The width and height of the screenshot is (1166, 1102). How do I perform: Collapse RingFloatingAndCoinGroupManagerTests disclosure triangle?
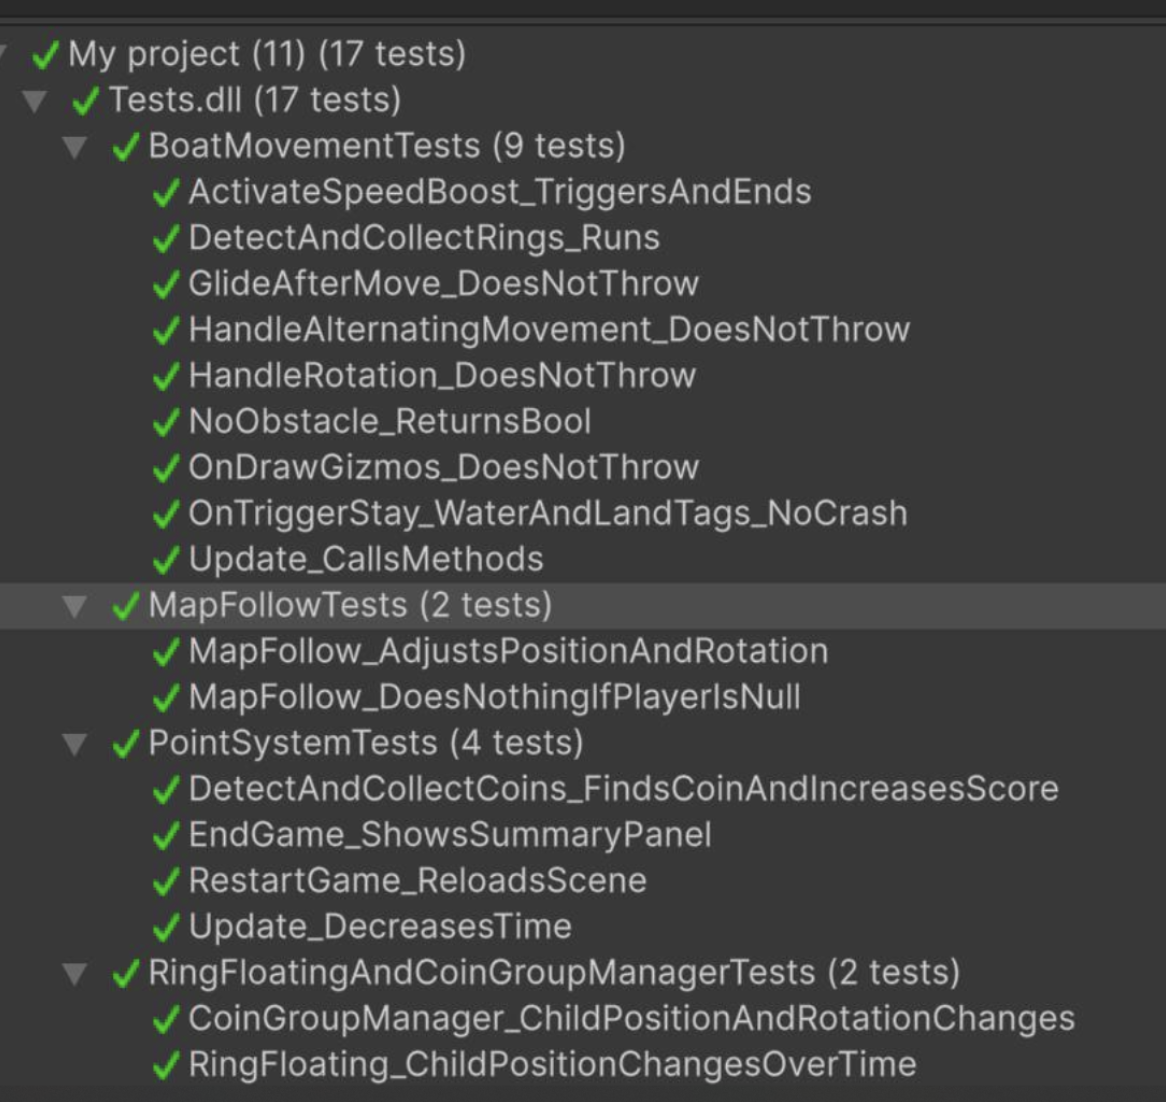pyautogui.click(x=74, y=973)
